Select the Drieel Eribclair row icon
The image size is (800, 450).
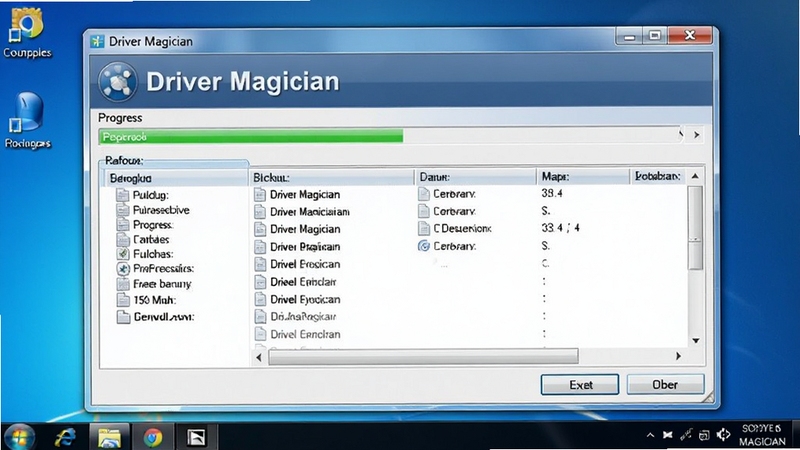point(260,282)
